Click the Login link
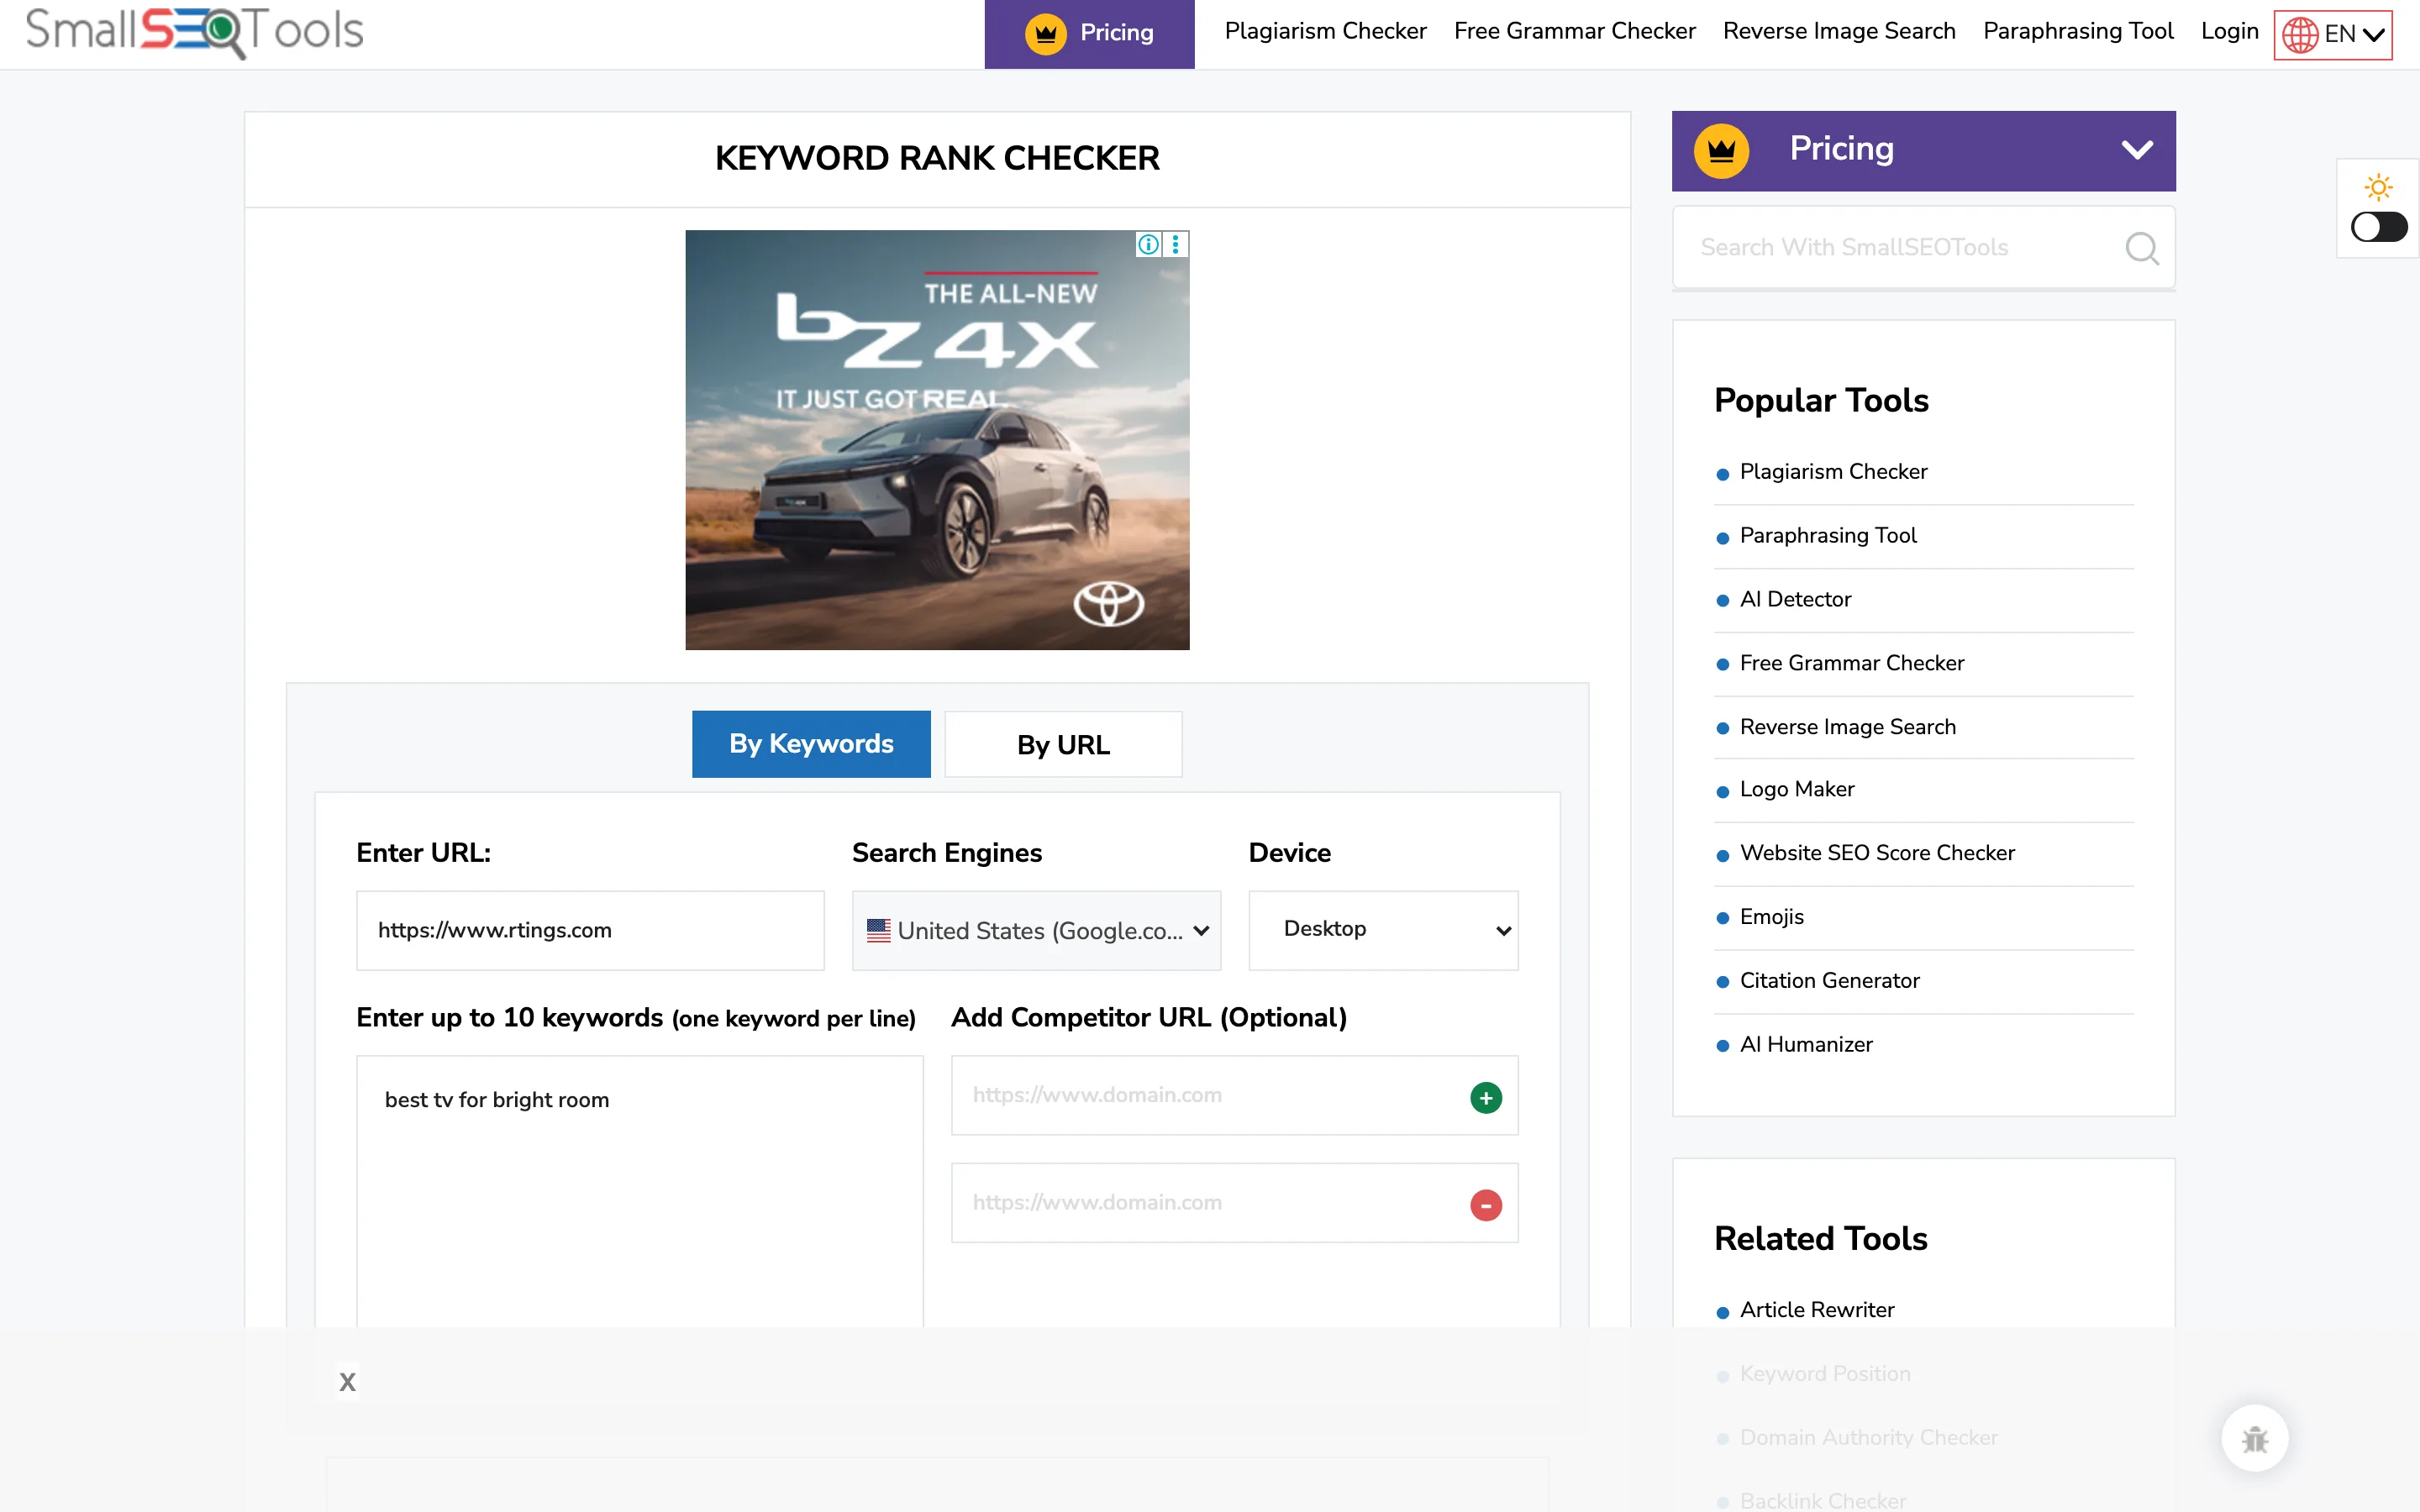The width and height of the screenshot is (2420, 1512). tap(2229, 32)
